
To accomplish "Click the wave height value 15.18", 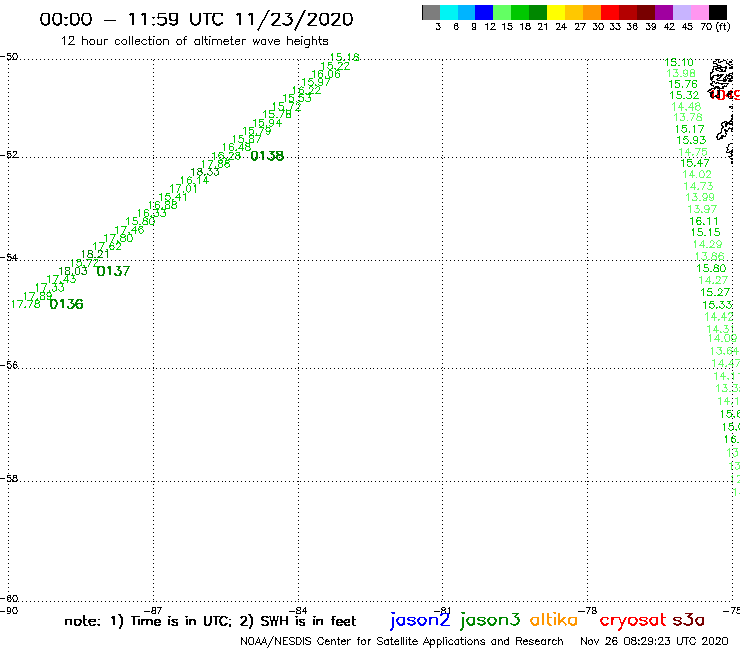I will point(345,58).
